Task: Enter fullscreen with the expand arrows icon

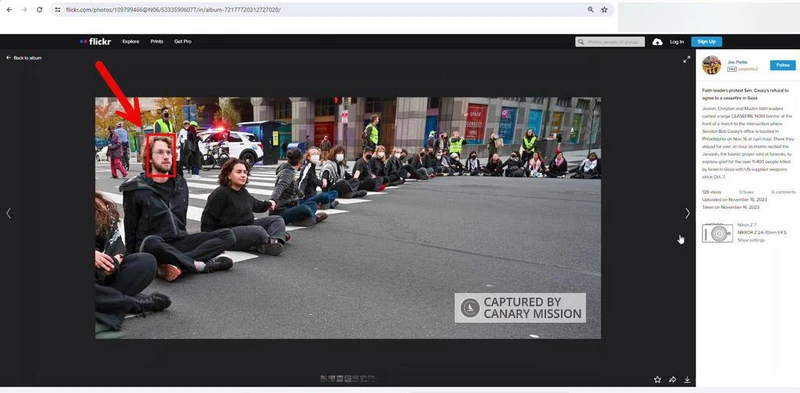Action: tap(687, 59)
